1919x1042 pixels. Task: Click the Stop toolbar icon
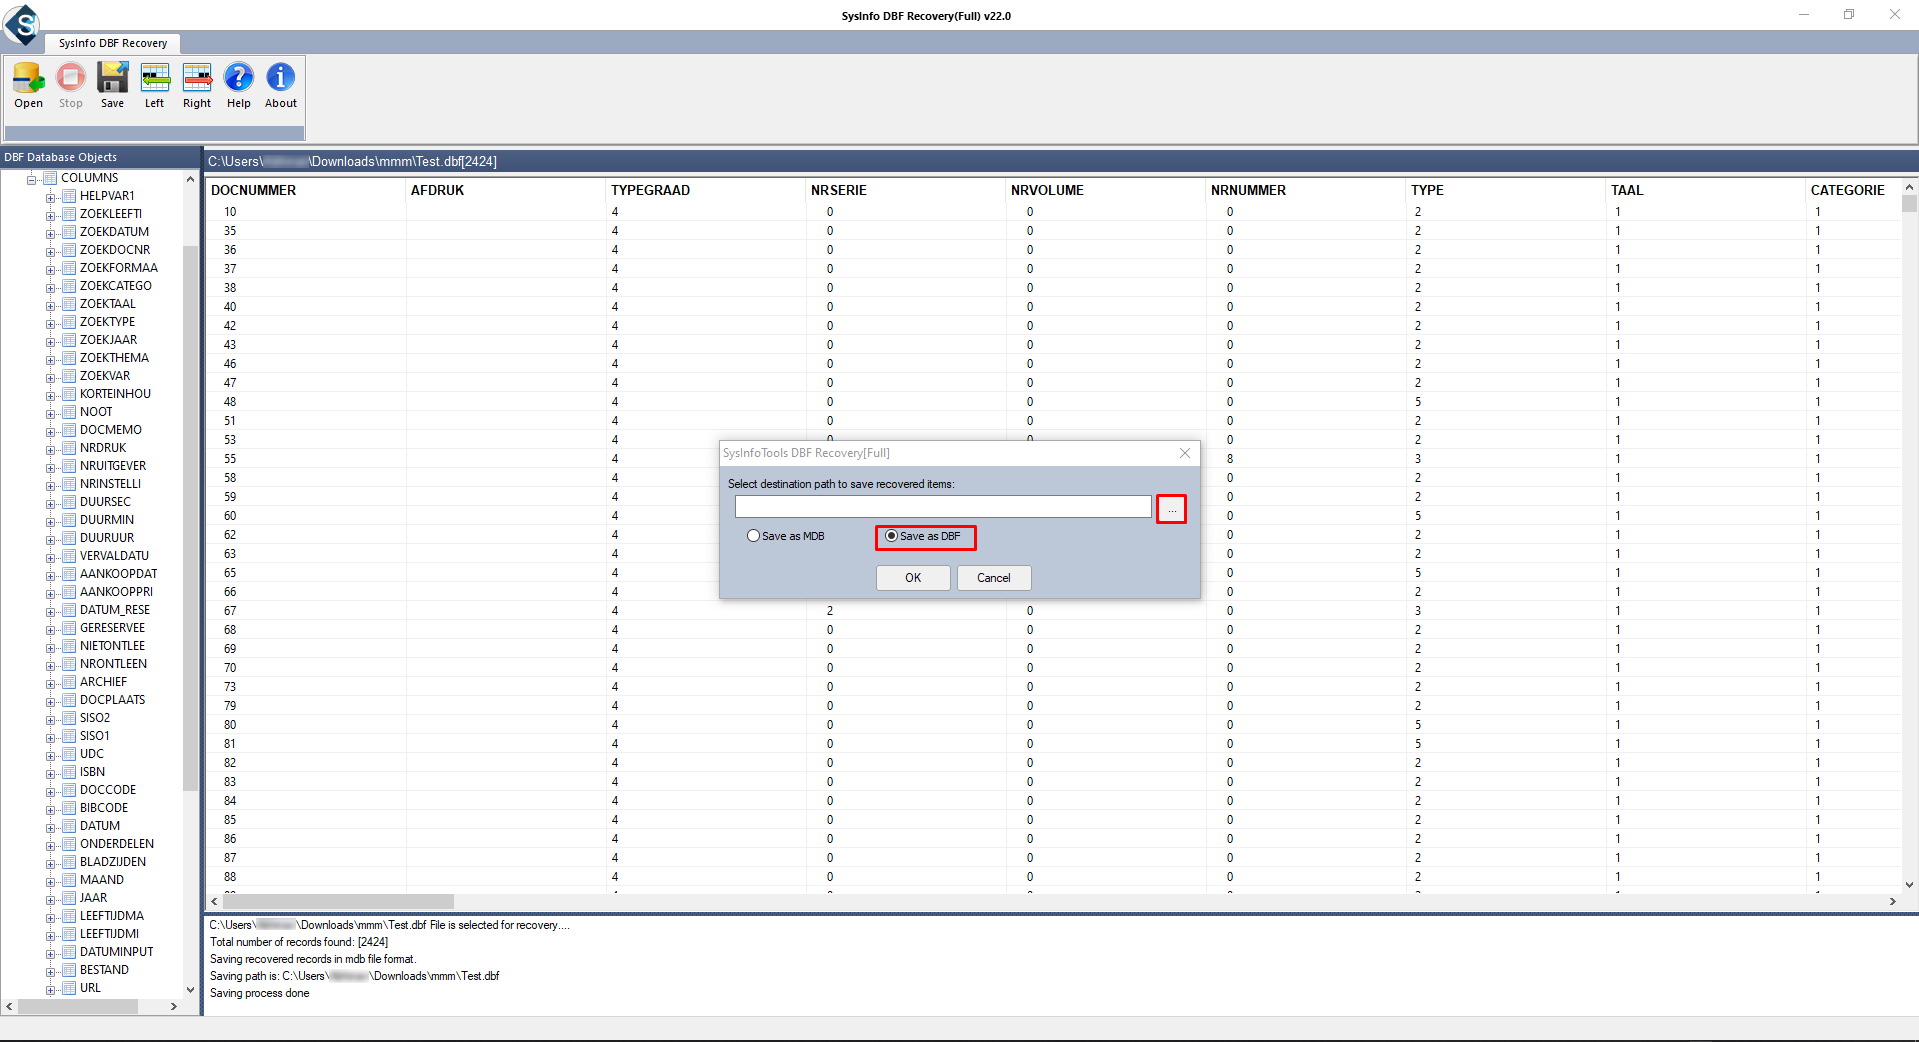point(70,78)
